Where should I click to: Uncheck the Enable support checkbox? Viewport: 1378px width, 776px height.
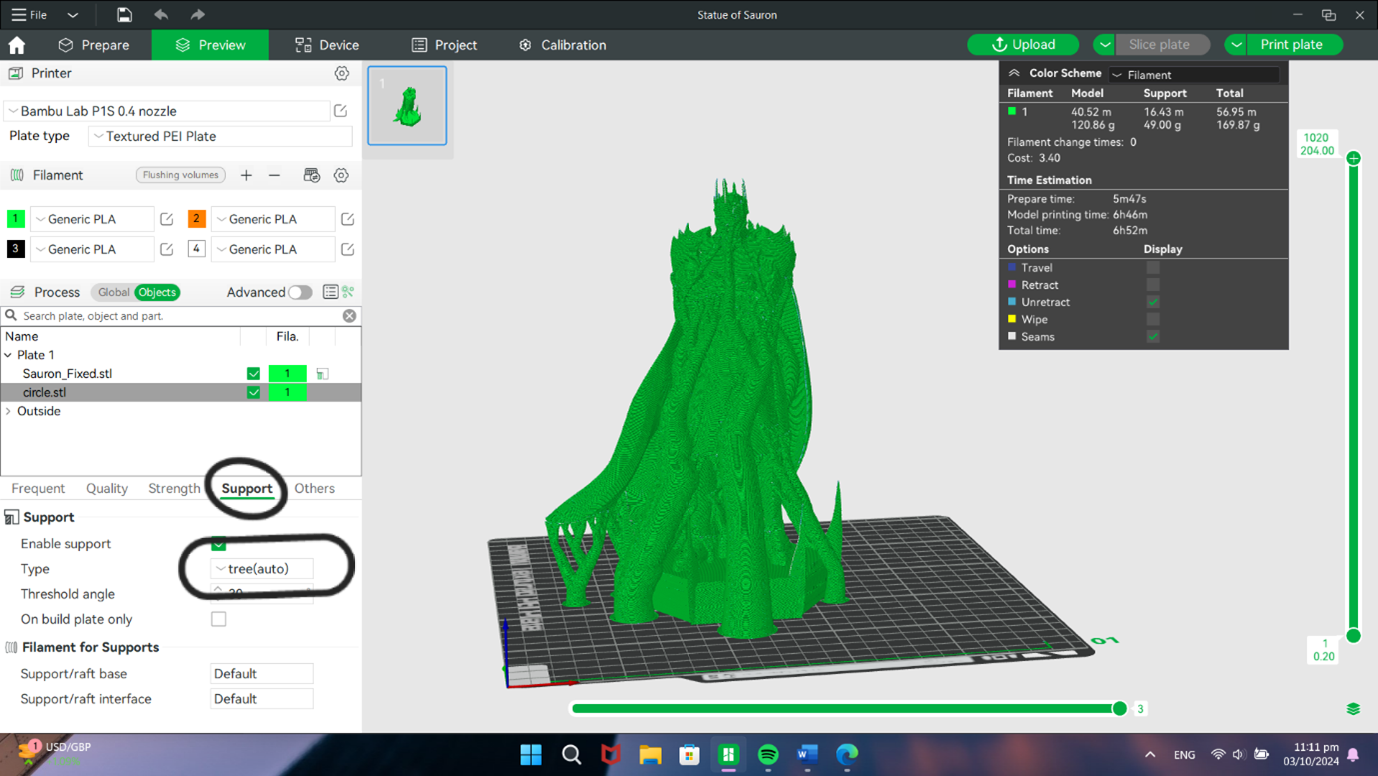click(219, 544)
